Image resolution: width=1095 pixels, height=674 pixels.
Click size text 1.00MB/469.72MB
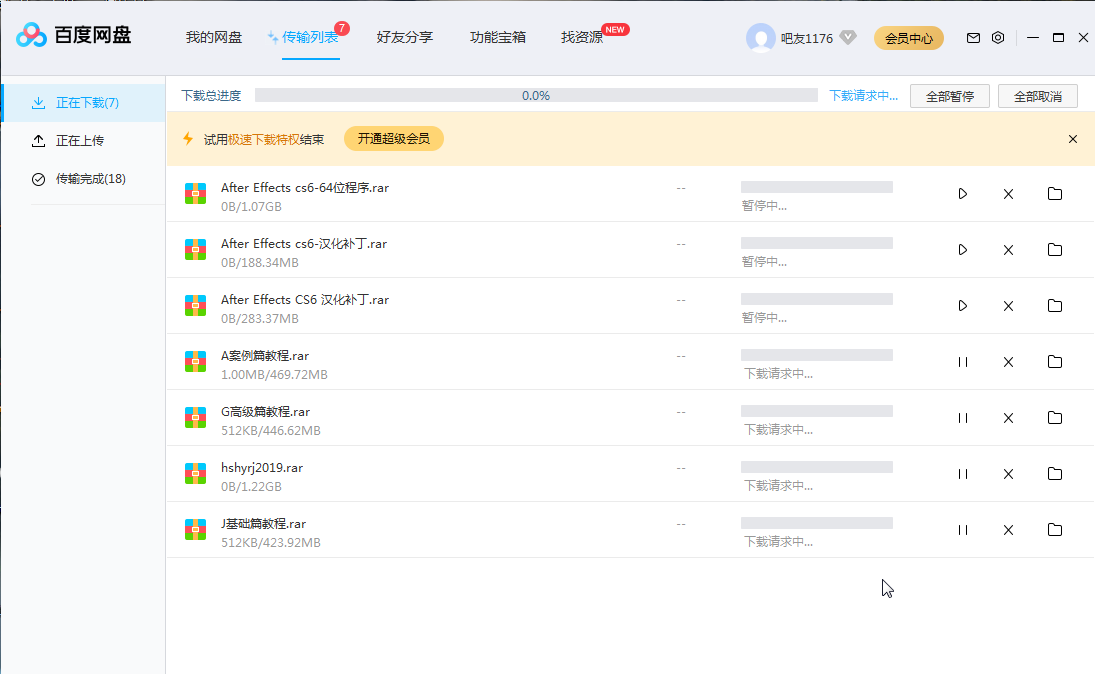(x=274, y=375)
